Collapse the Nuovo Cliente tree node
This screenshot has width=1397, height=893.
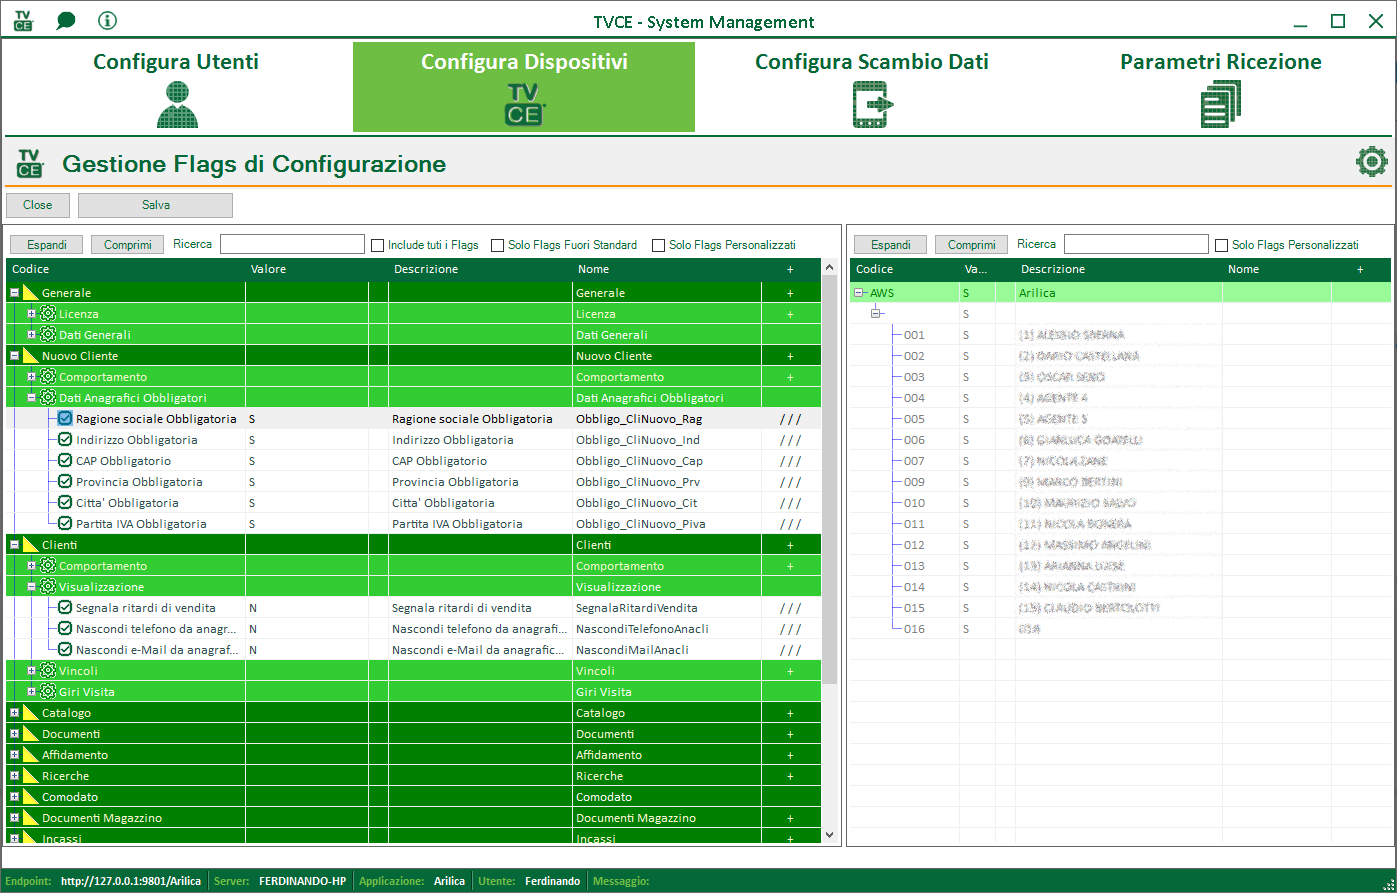(x=14, y=356)
